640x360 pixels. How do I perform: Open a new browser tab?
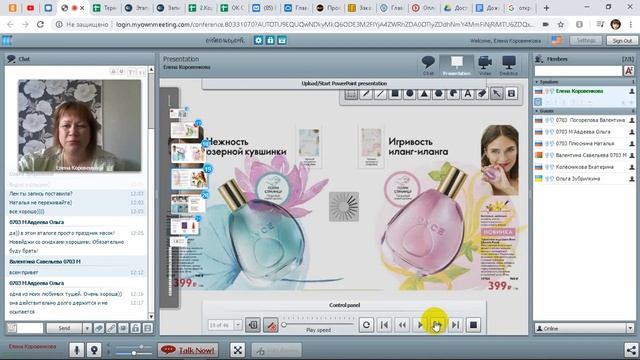tap(547, 8)
